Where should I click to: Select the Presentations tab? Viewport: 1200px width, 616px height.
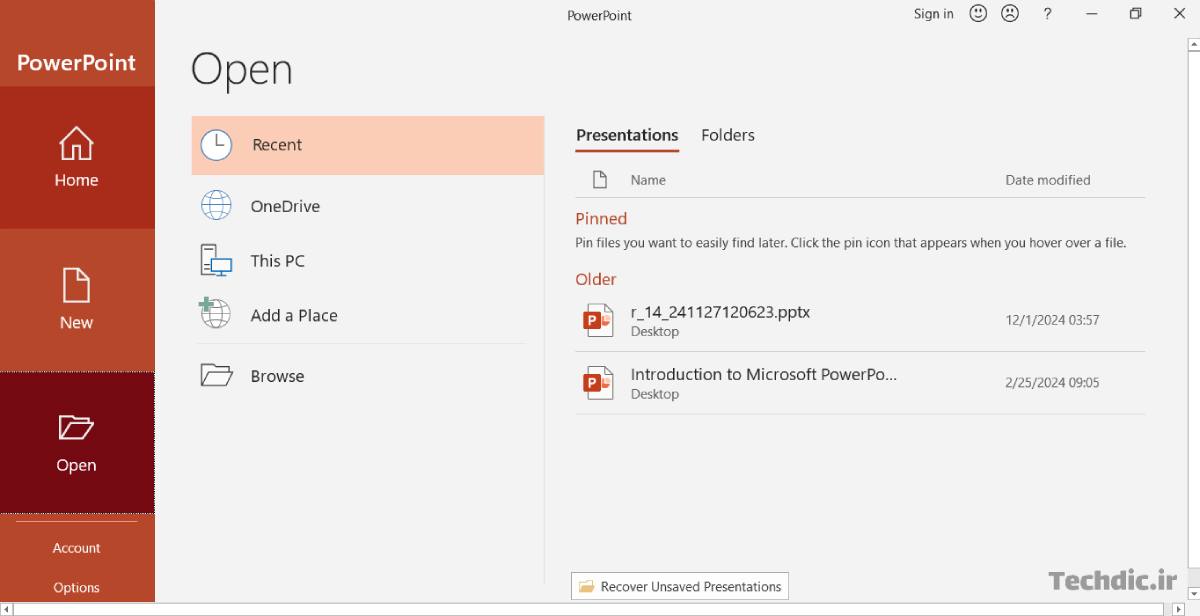[627, 135]
